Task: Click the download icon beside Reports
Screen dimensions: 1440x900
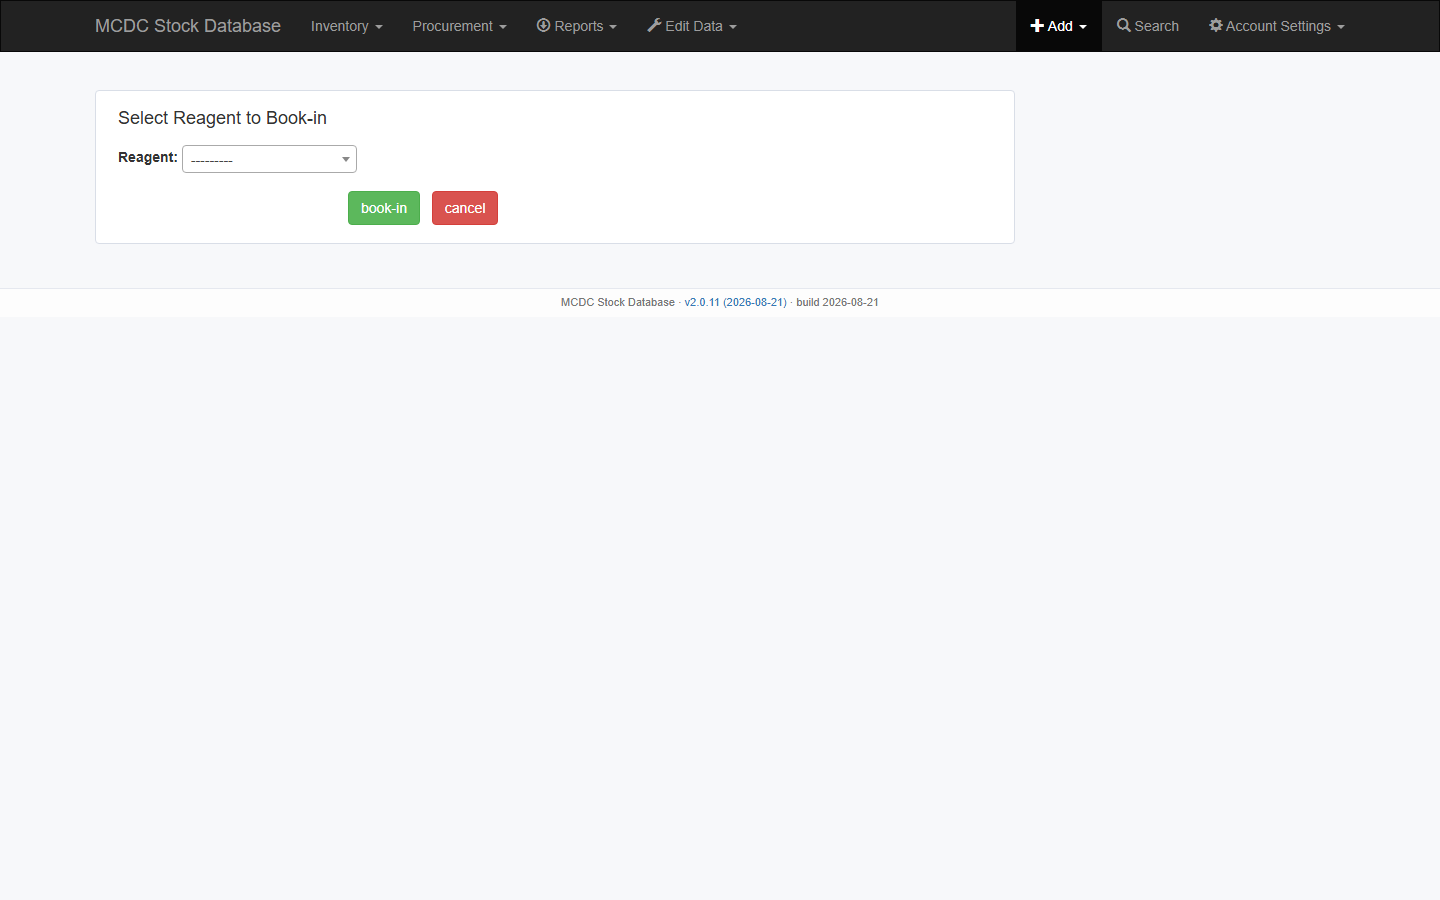Action: (x=544, y=25)
